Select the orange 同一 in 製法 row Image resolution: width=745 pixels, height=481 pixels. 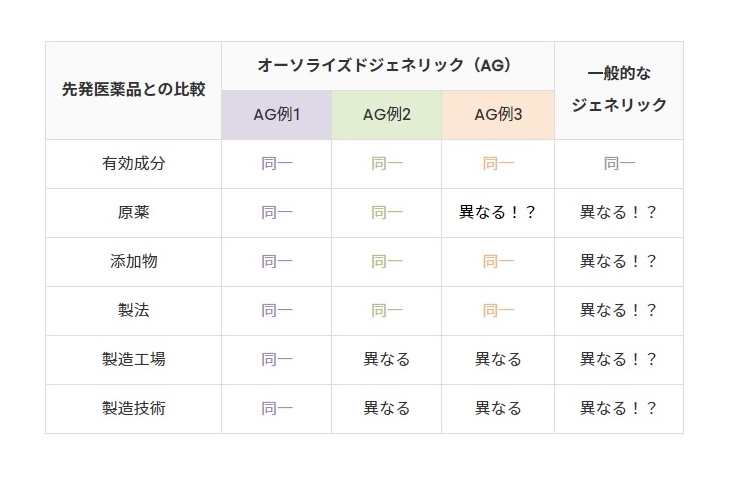(x=498, y=310)
